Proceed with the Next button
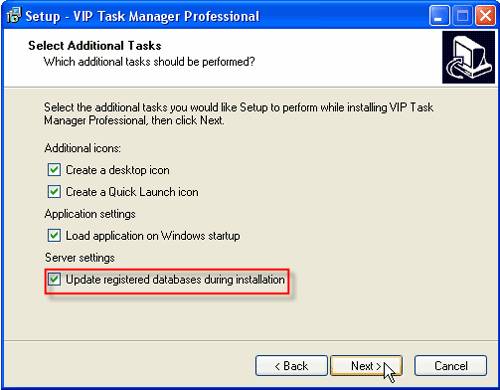The image size is (500, 390). pyautogui.click(x=366, y=366)
